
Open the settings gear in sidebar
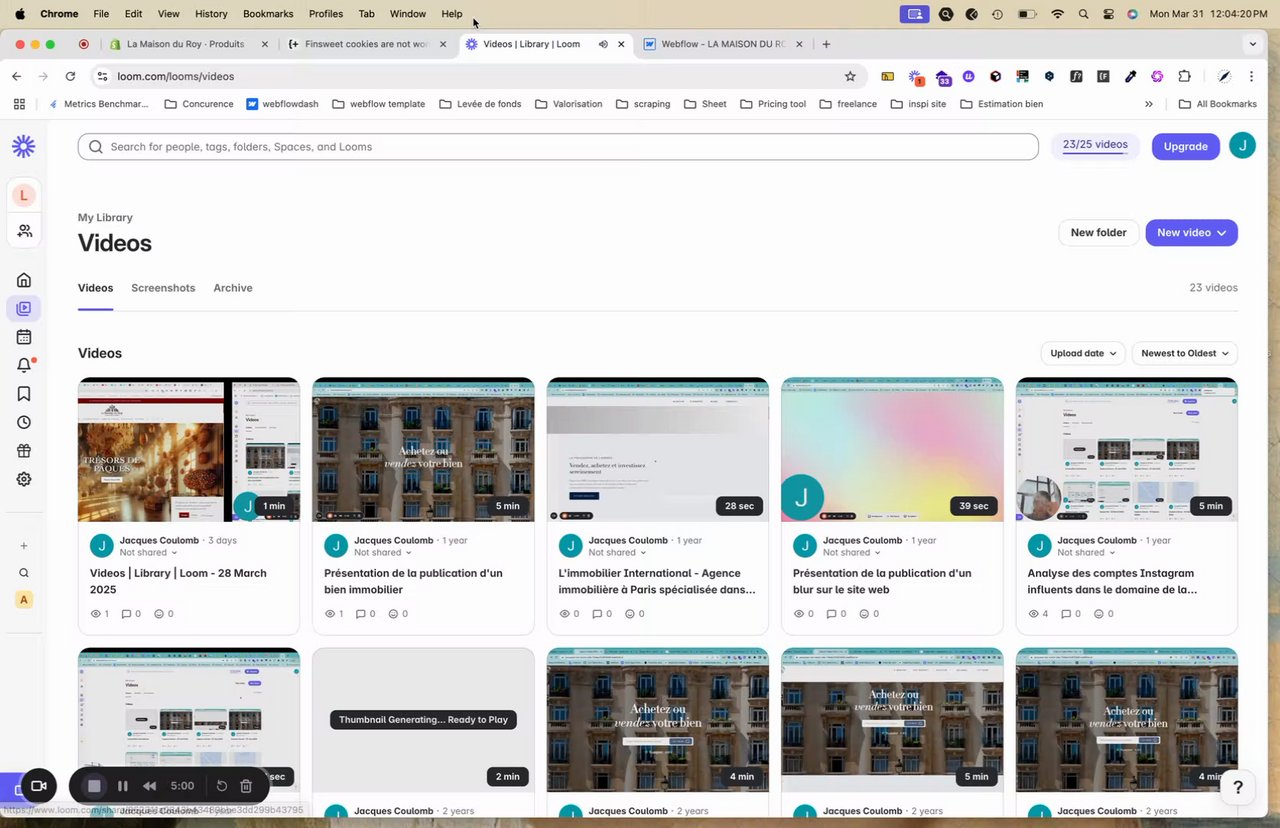pyautogui.click(x=24, y=479)
